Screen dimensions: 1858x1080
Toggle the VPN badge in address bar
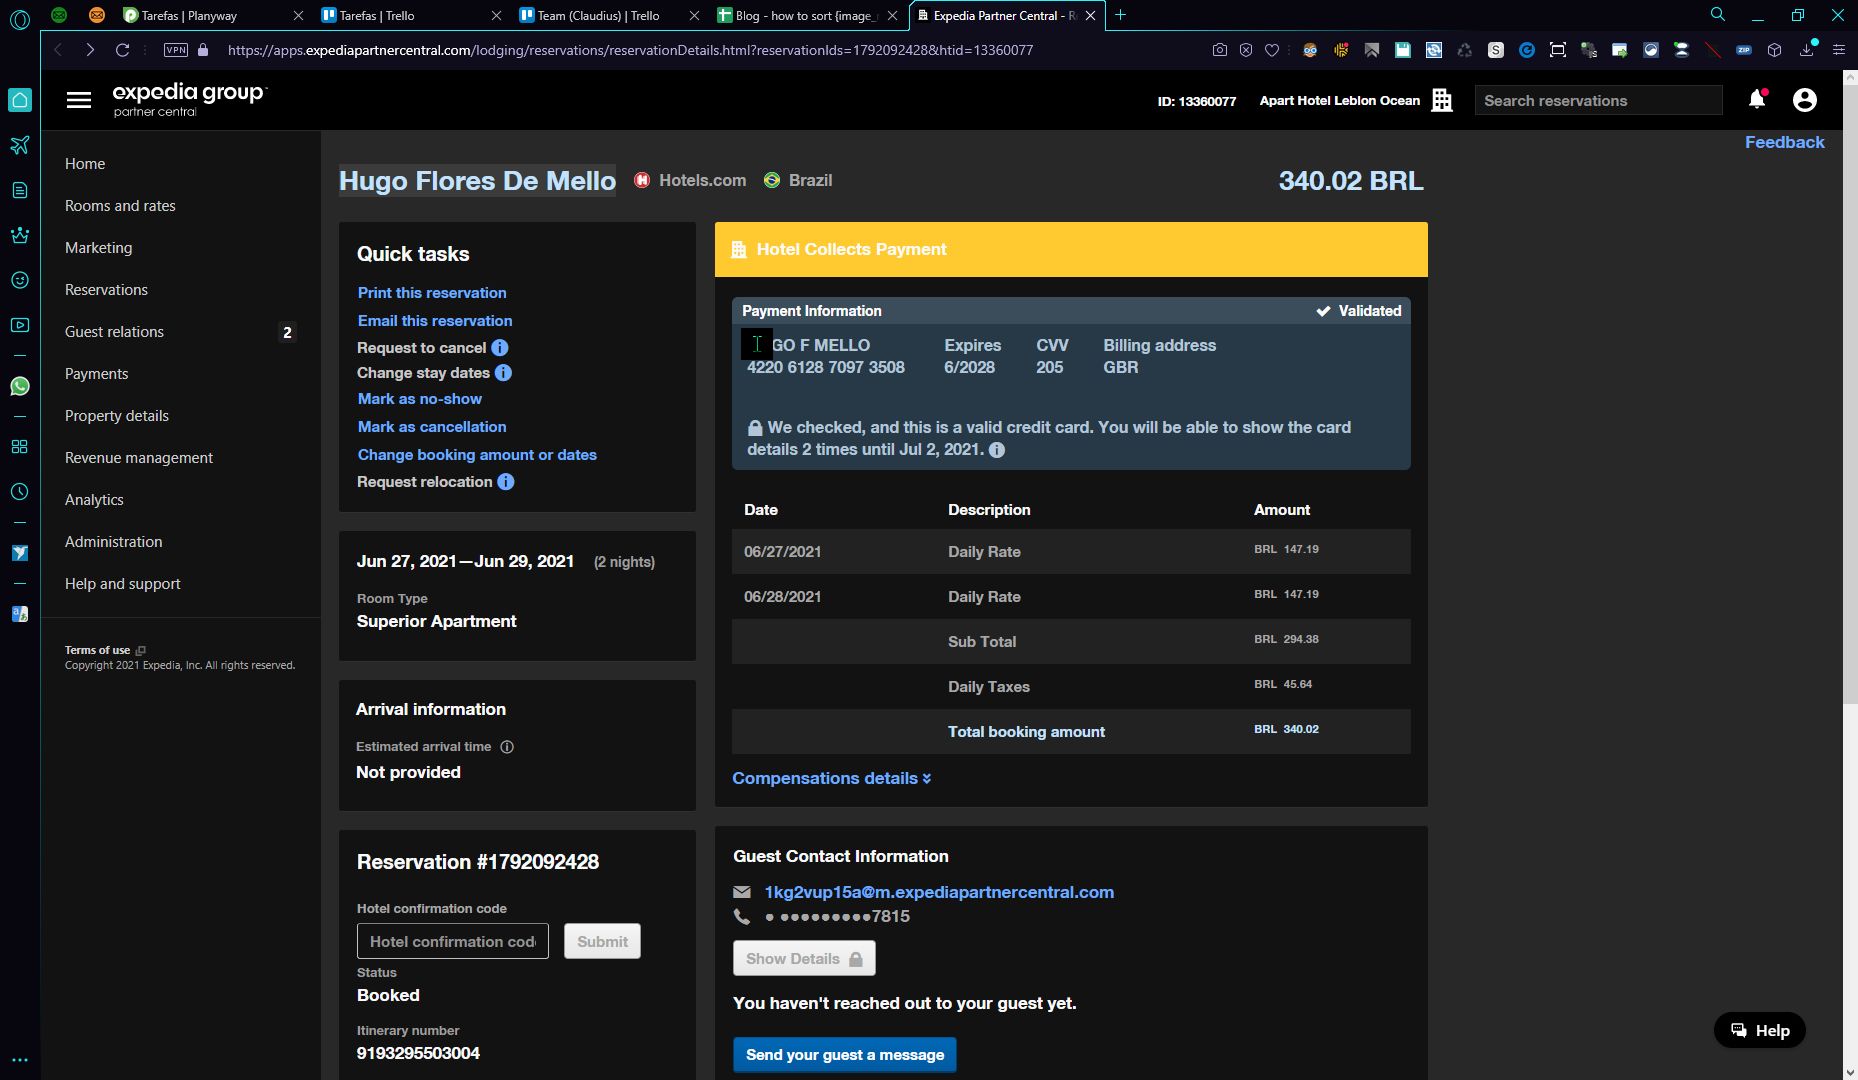click(x=176, y=50)
